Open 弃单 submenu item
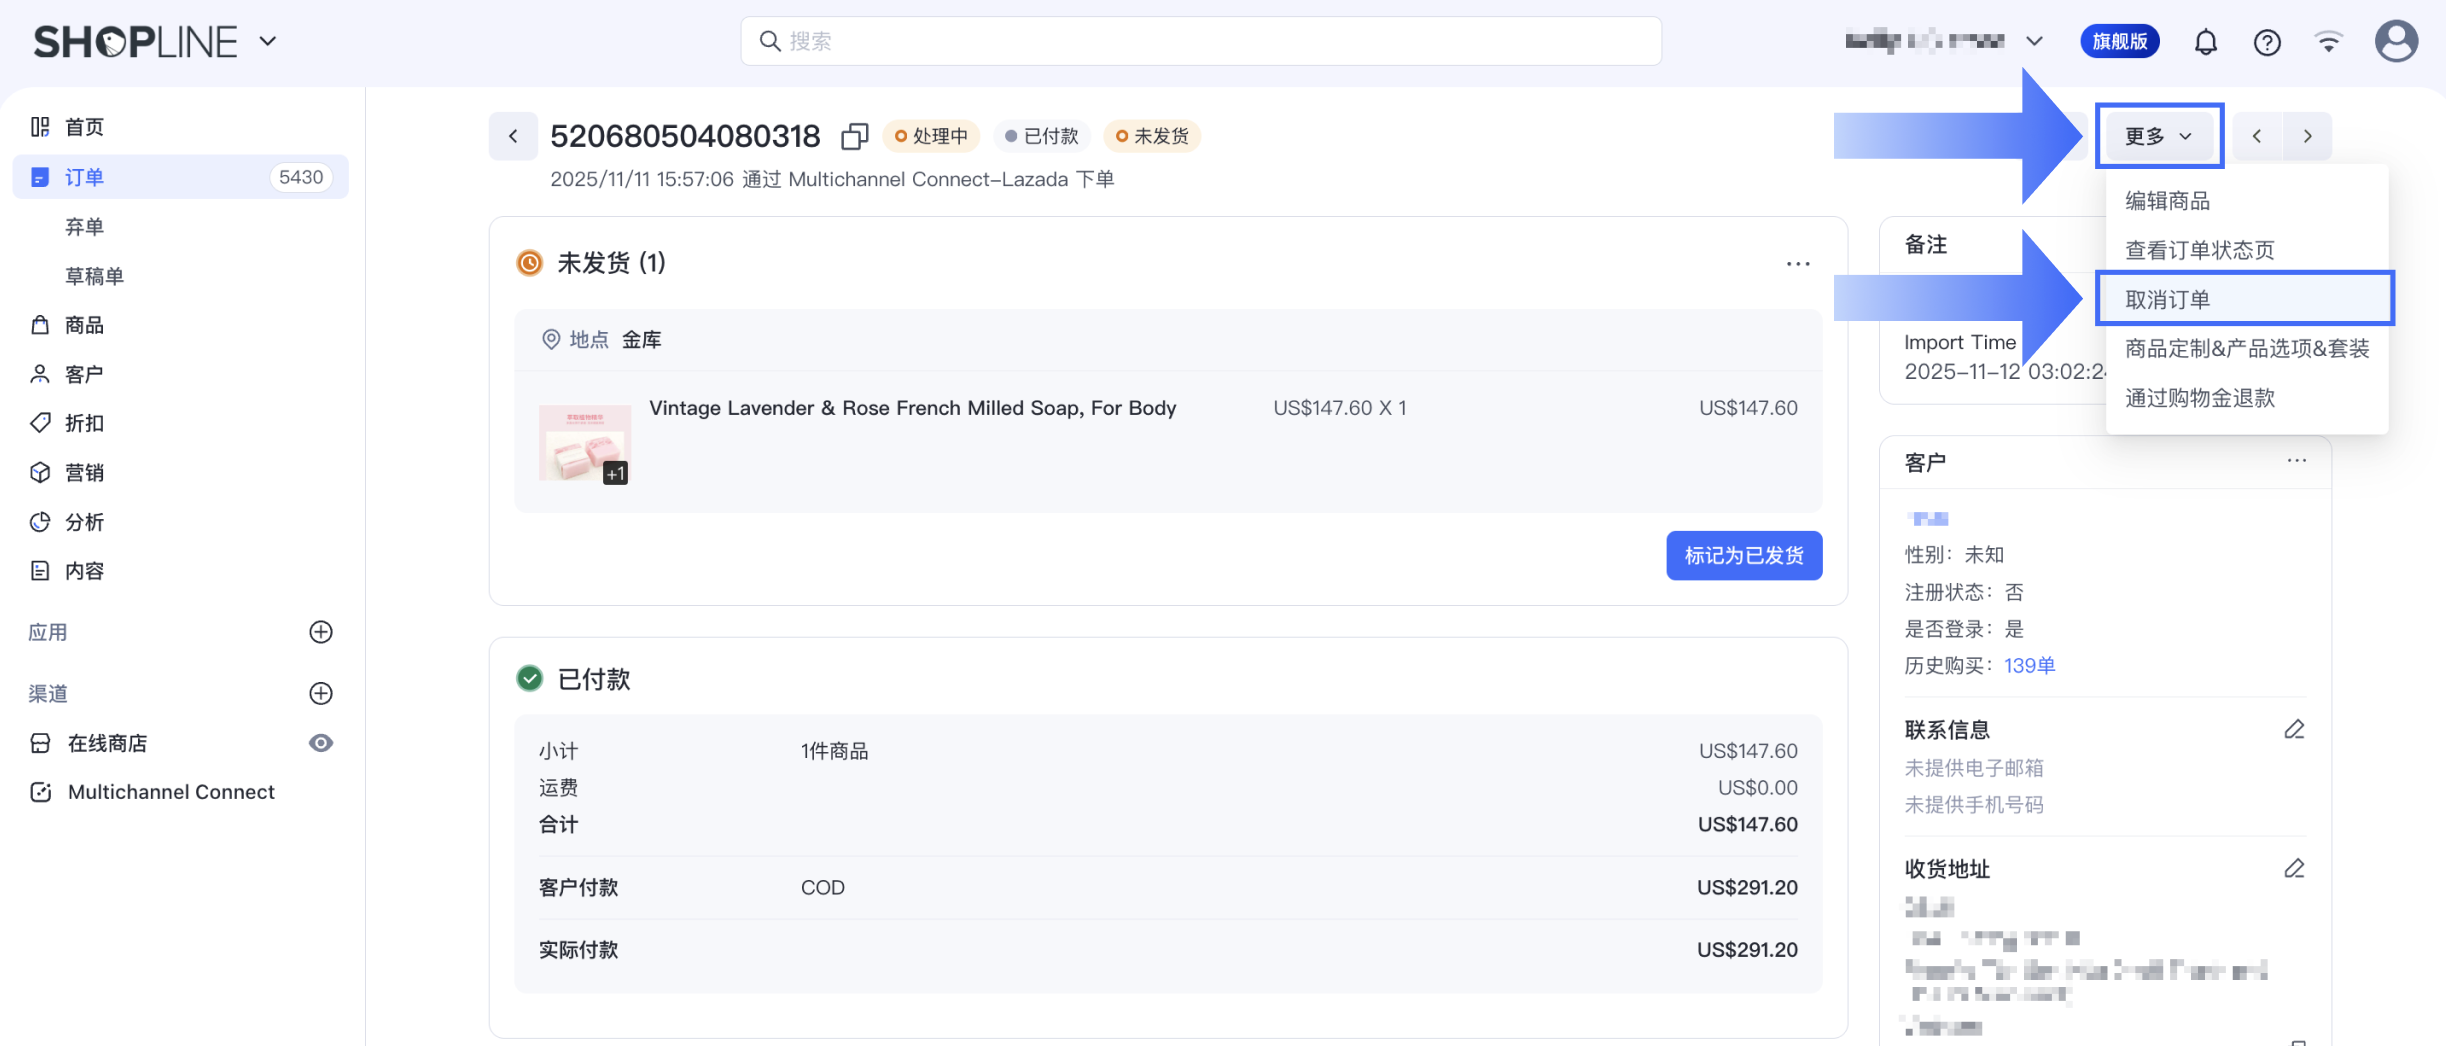The width and height of the screenshot is (2446, 1046). pos(85,227)
